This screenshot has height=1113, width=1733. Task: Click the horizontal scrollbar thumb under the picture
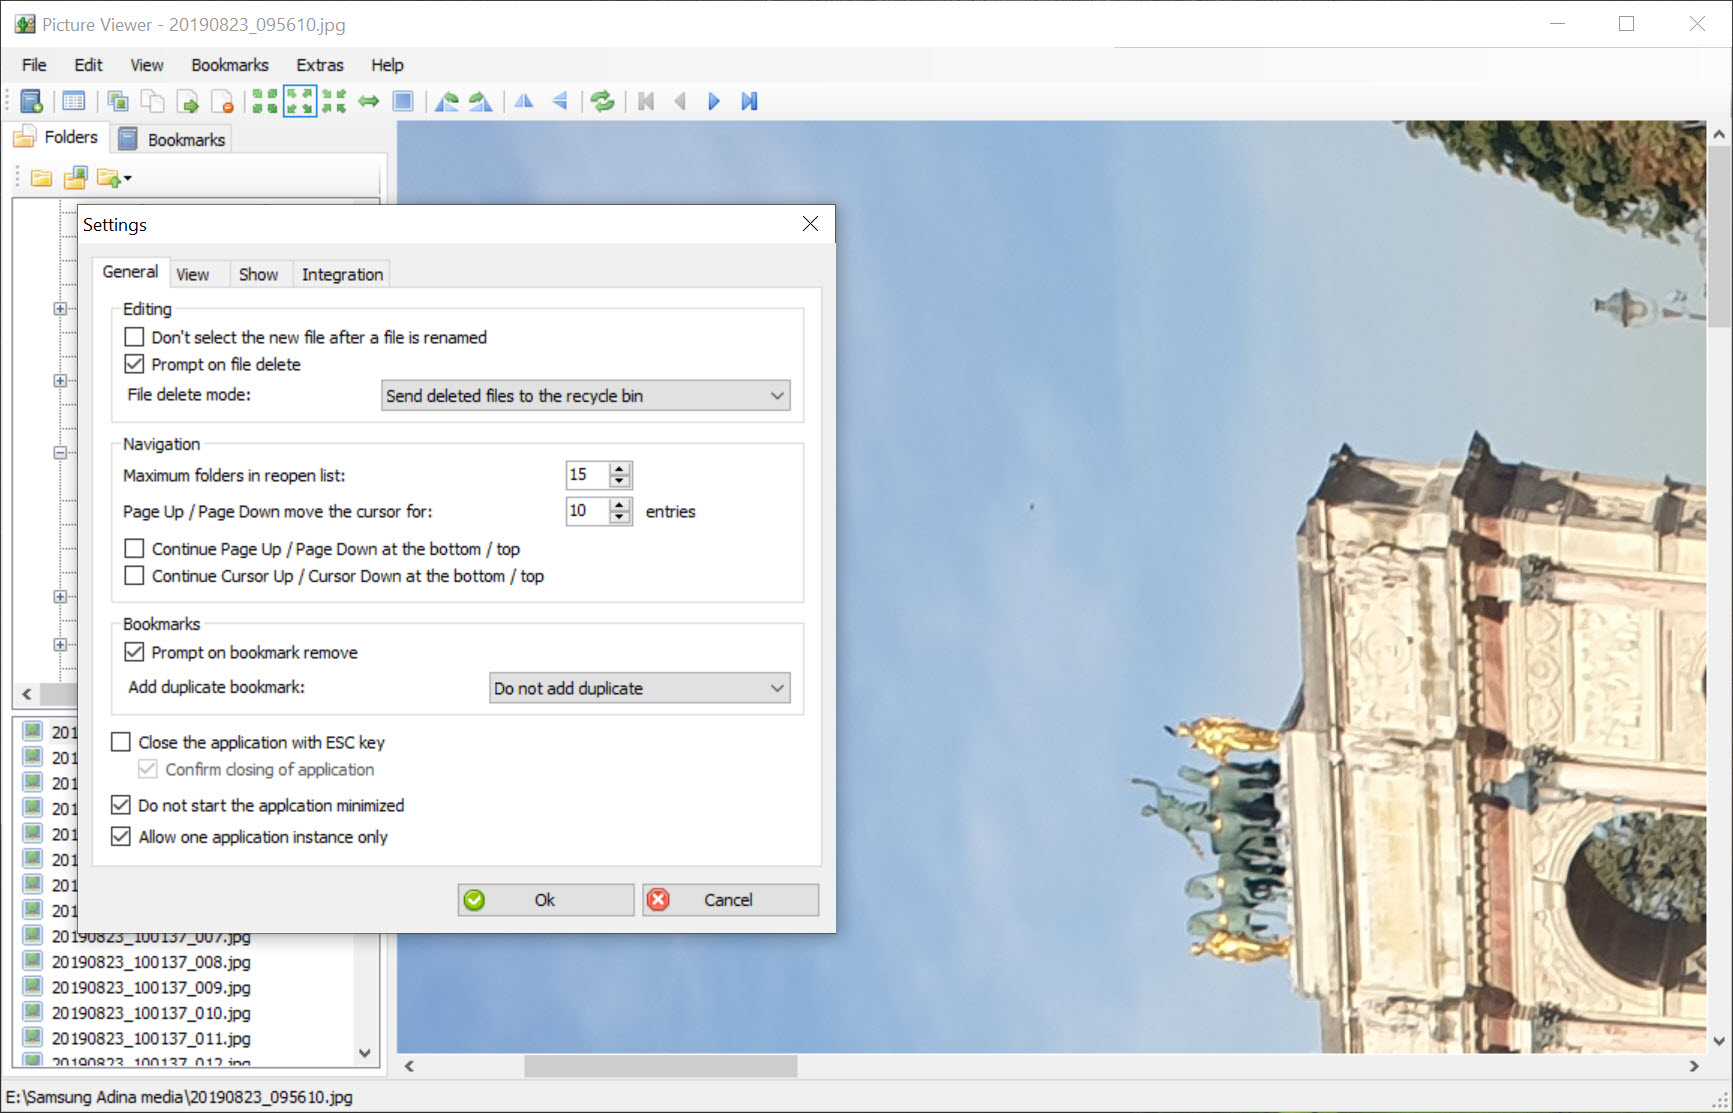660,1066
